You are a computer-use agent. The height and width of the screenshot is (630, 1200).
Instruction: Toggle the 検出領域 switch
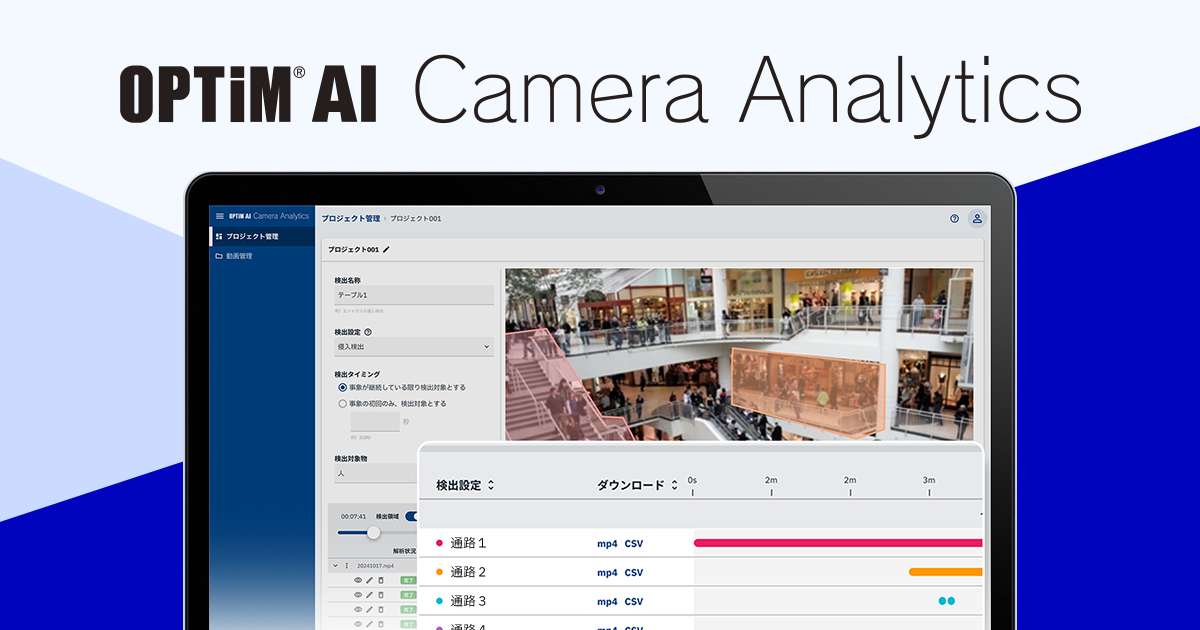(x=412, y=515)
